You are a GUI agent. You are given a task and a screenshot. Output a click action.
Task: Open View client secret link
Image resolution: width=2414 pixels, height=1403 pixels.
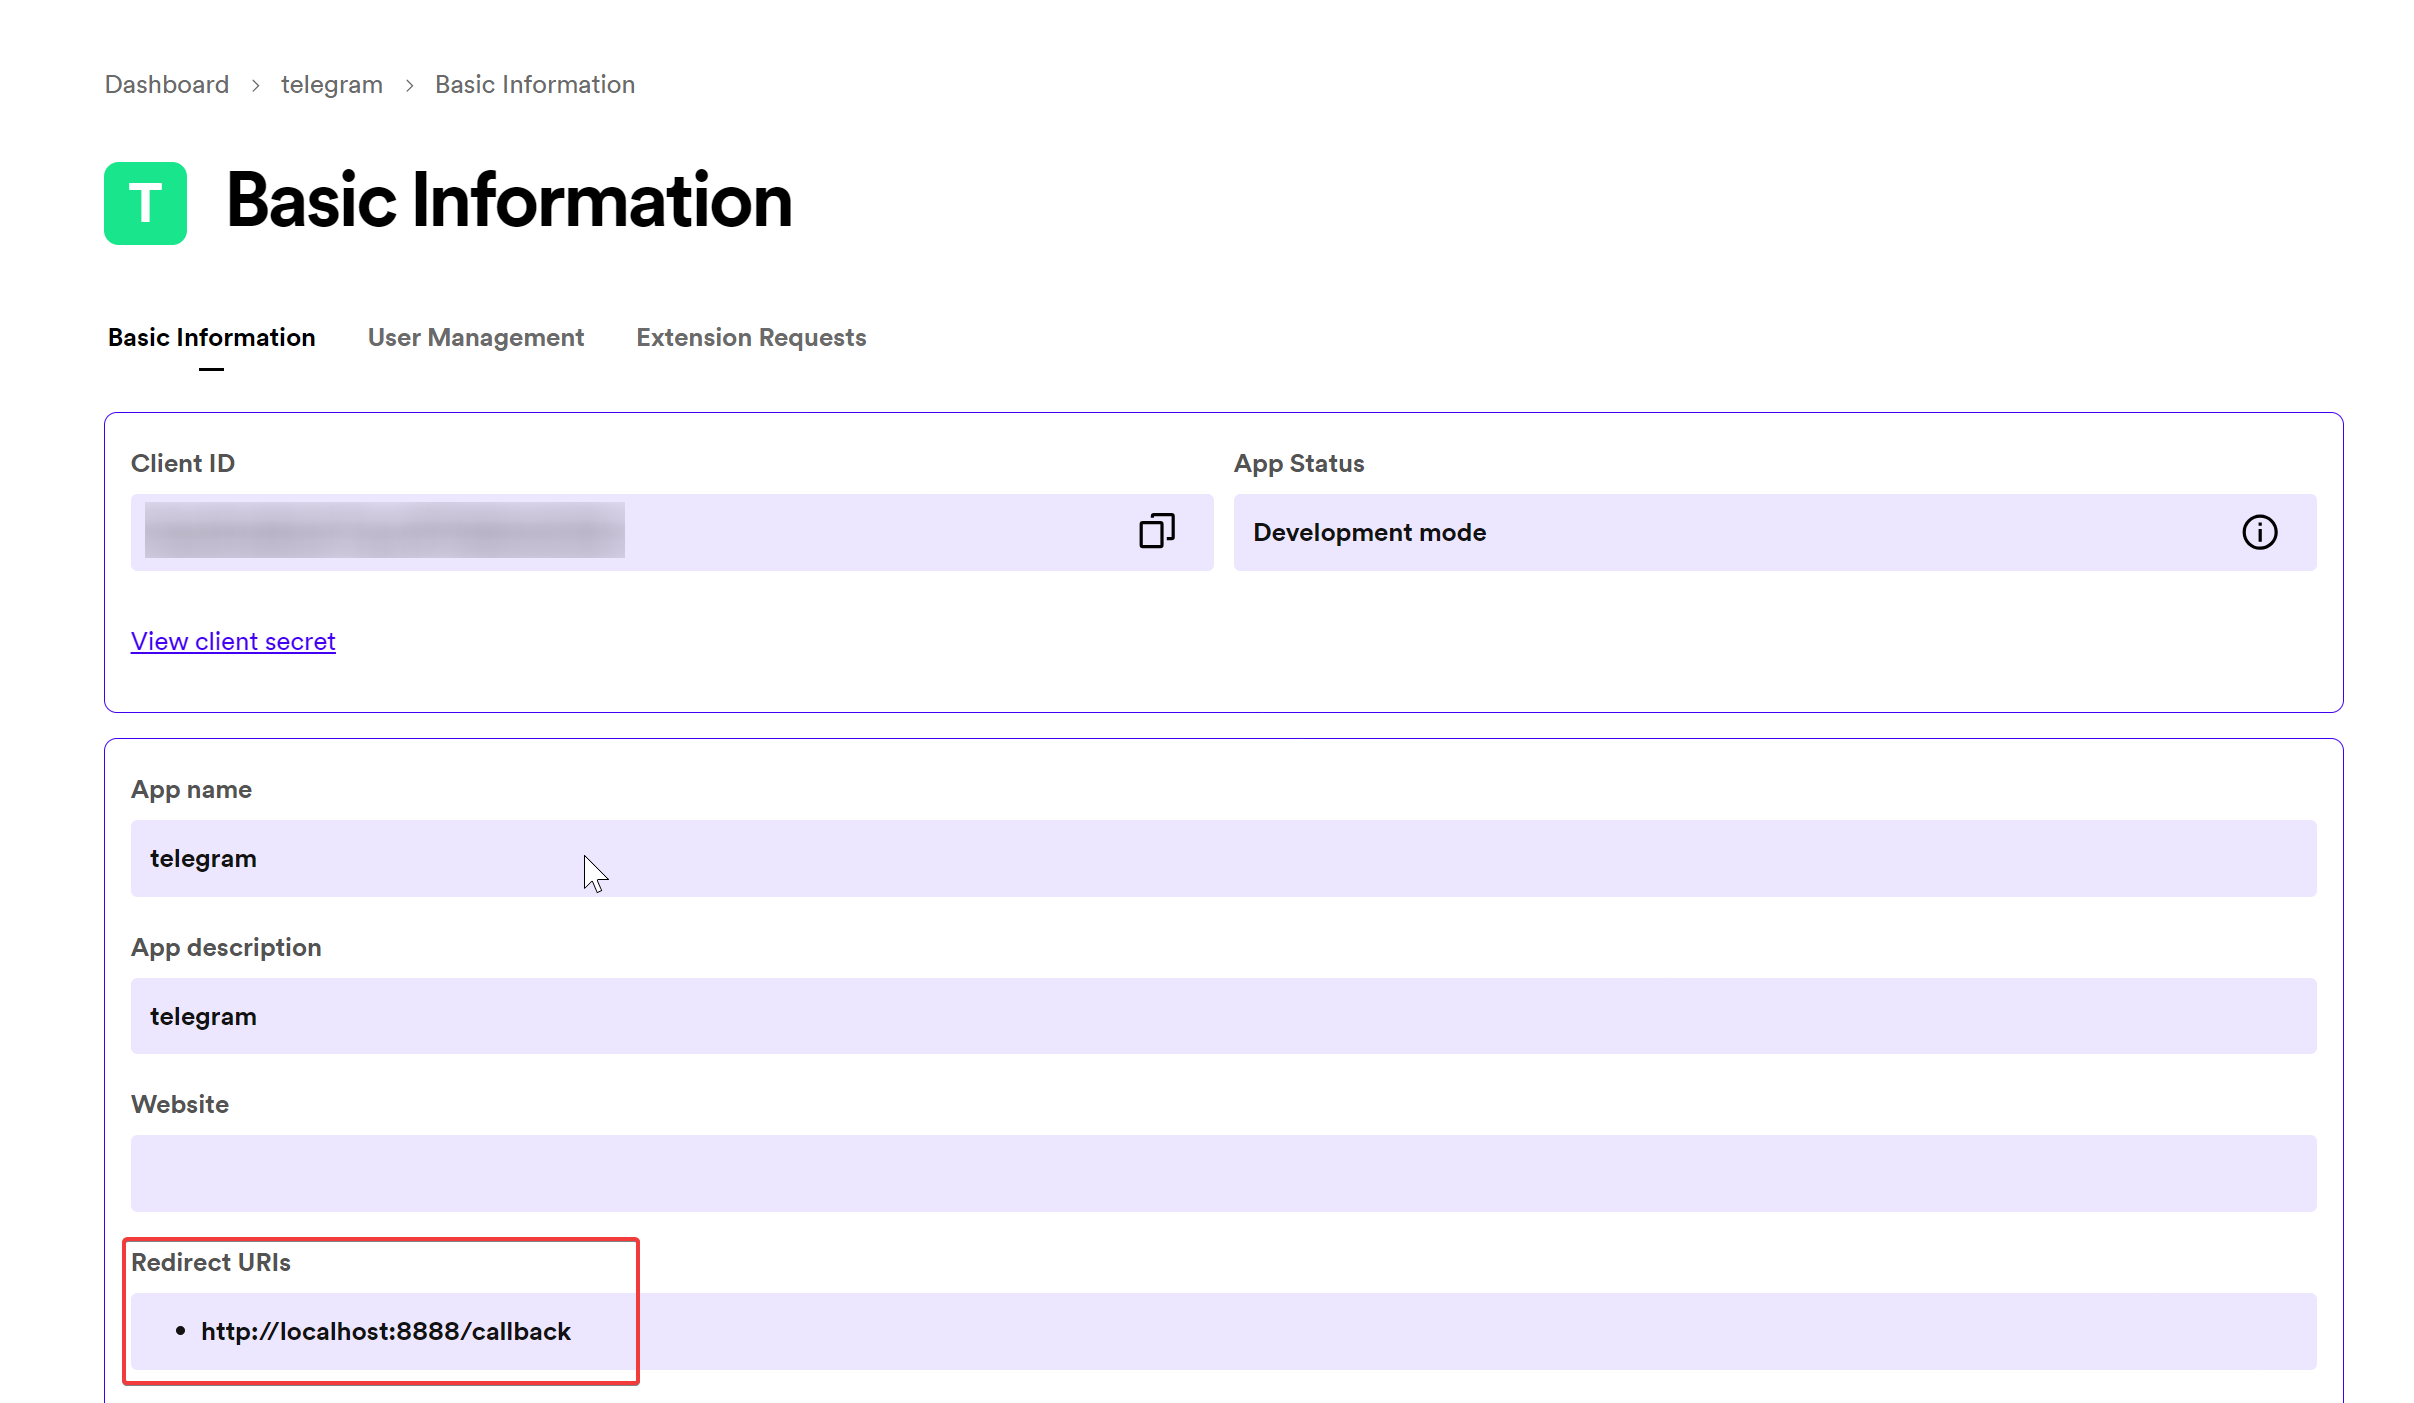click(x=233, y=642)
